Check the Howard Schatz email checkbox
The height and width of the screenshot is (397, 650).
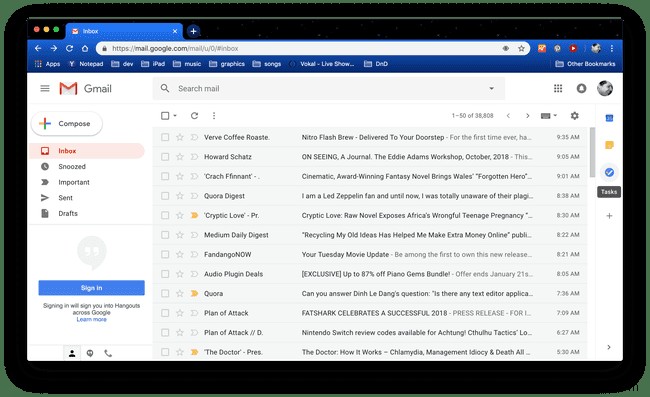coord(165,157)
